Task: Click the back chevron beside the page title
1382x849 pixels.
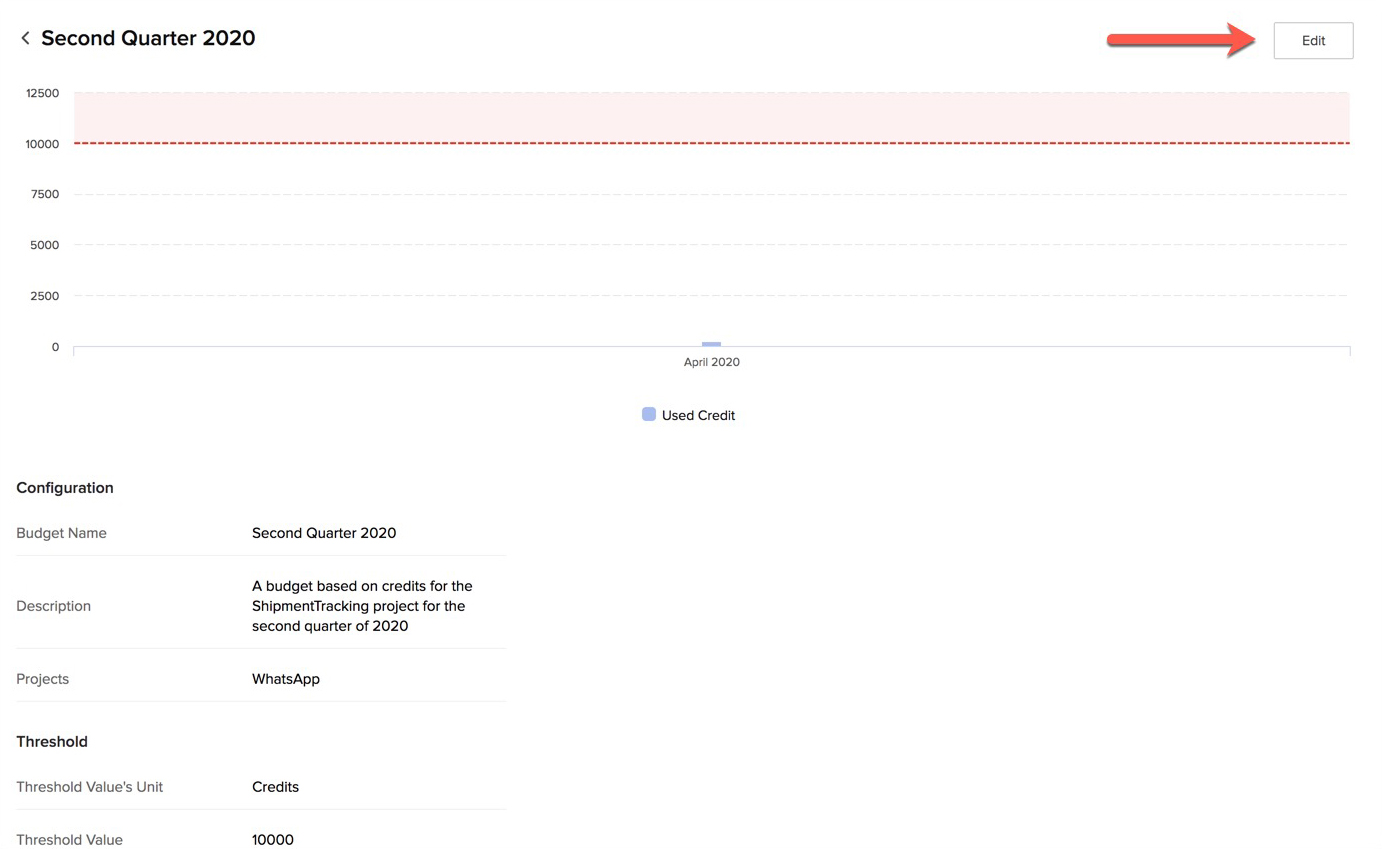Action: (x=24, y=37)
